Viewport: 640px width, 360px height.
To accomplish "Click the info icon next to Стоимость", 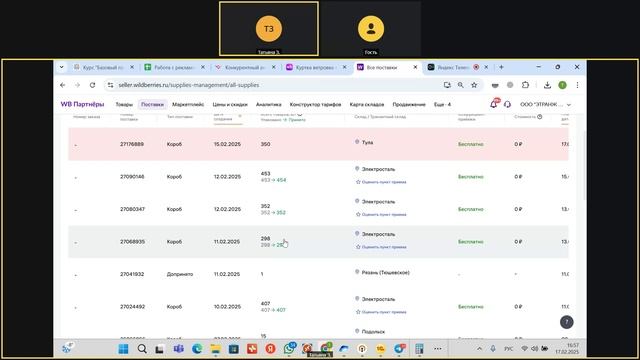I will point(540,117).
